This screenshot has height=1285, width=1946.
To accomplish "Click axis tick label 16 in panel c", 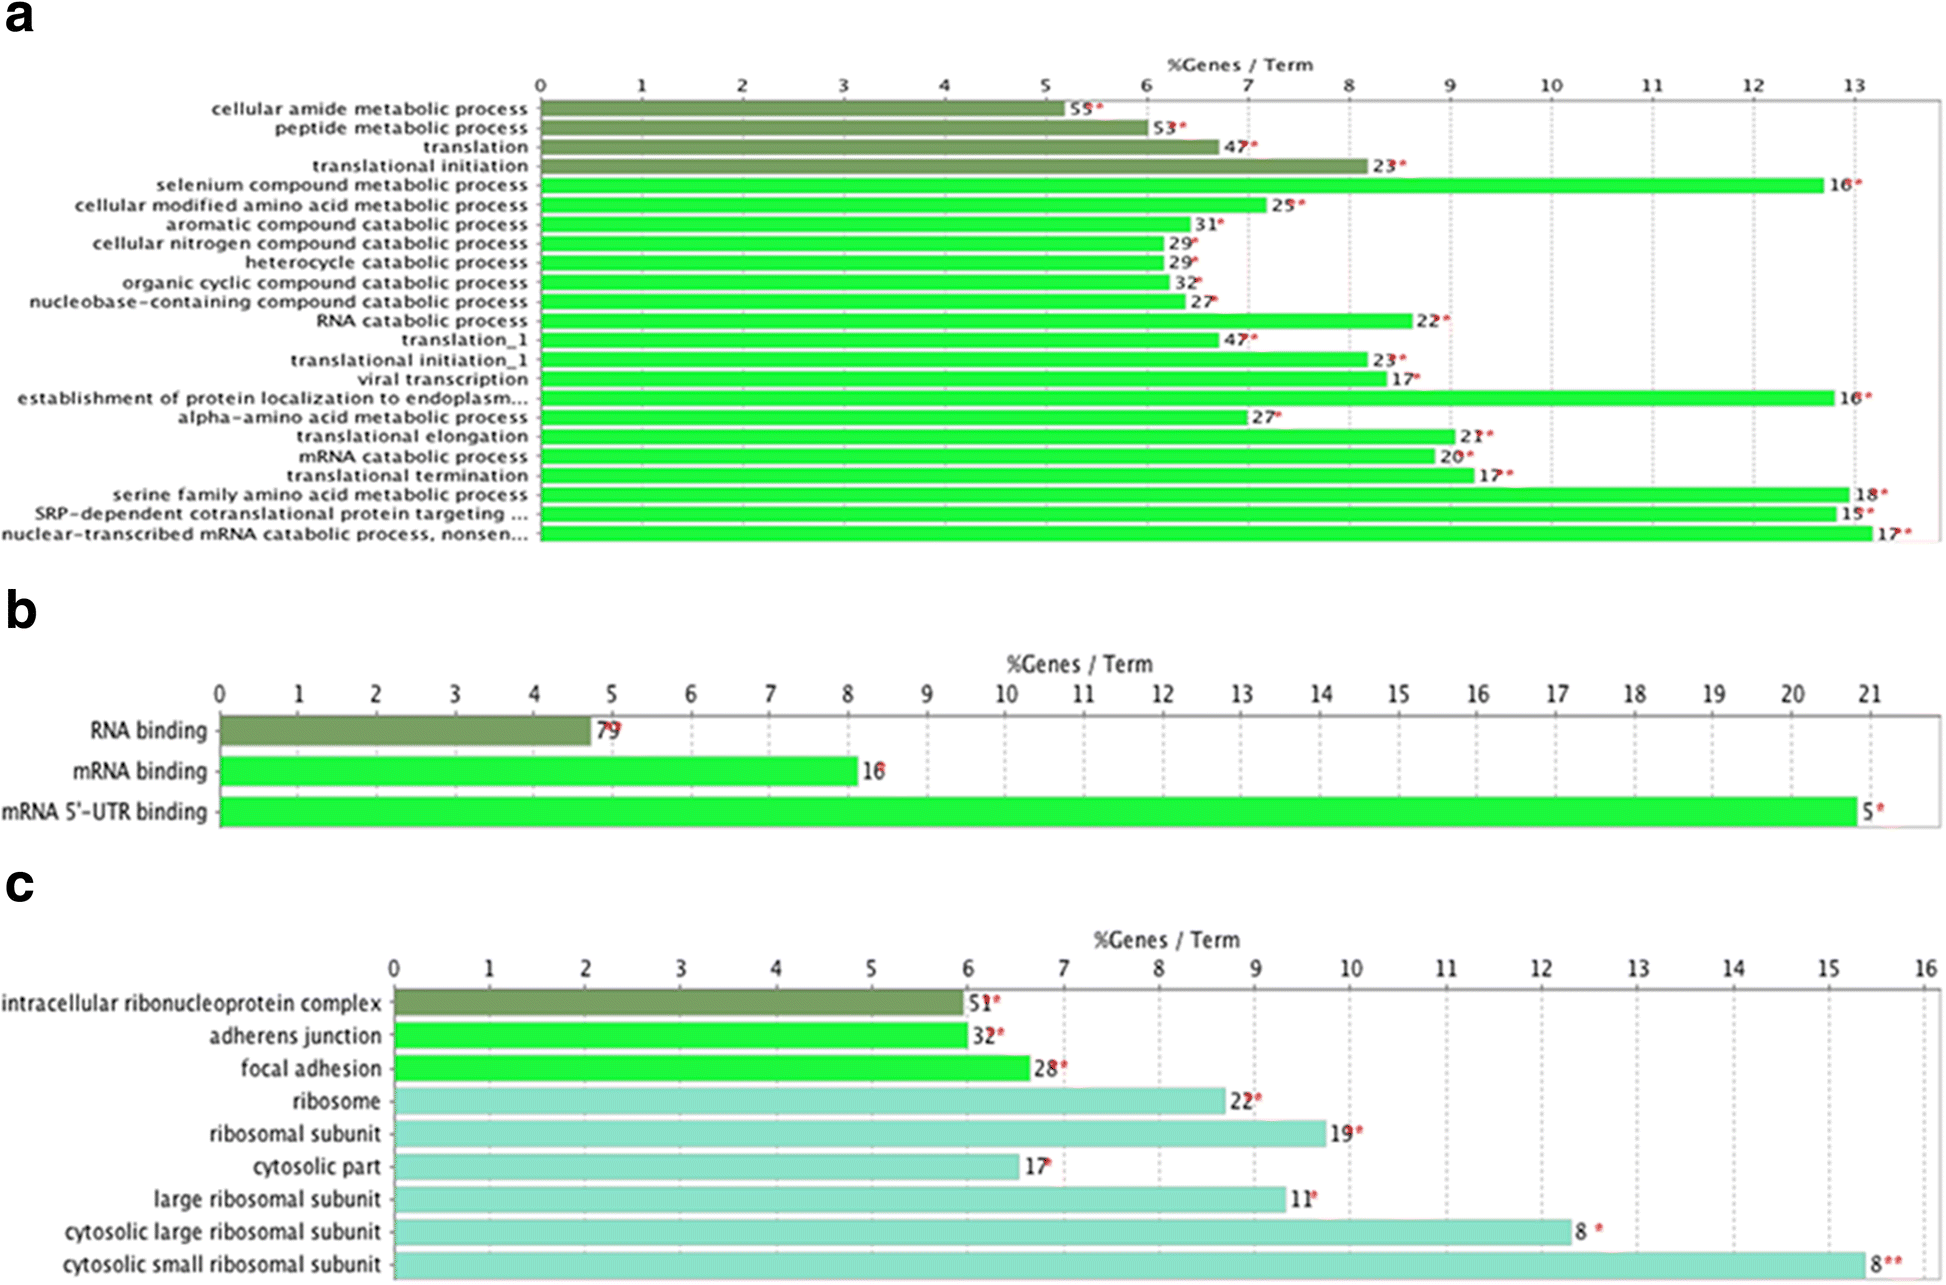I will click(1925, 968).
